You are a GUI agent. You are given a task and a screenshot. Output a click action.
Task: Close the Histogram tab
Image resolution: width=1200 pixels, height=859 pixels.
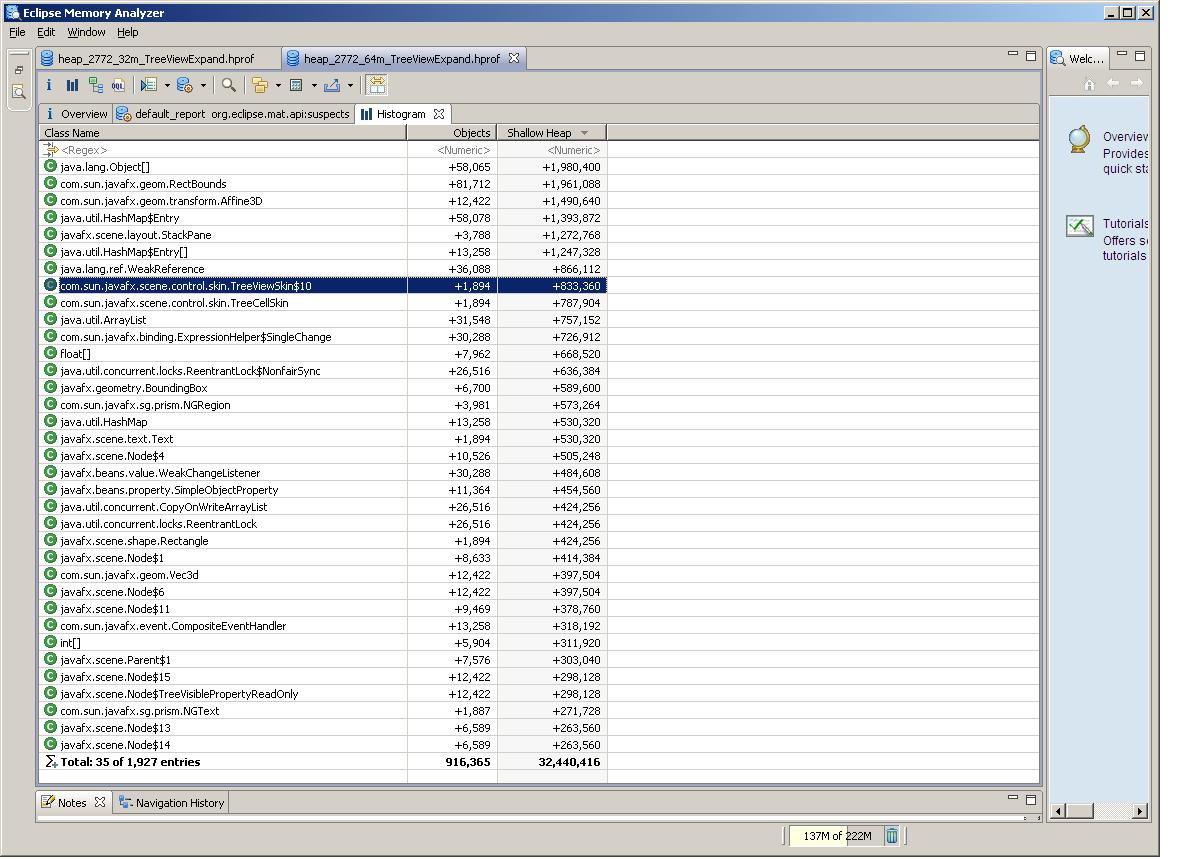point(439,114)
